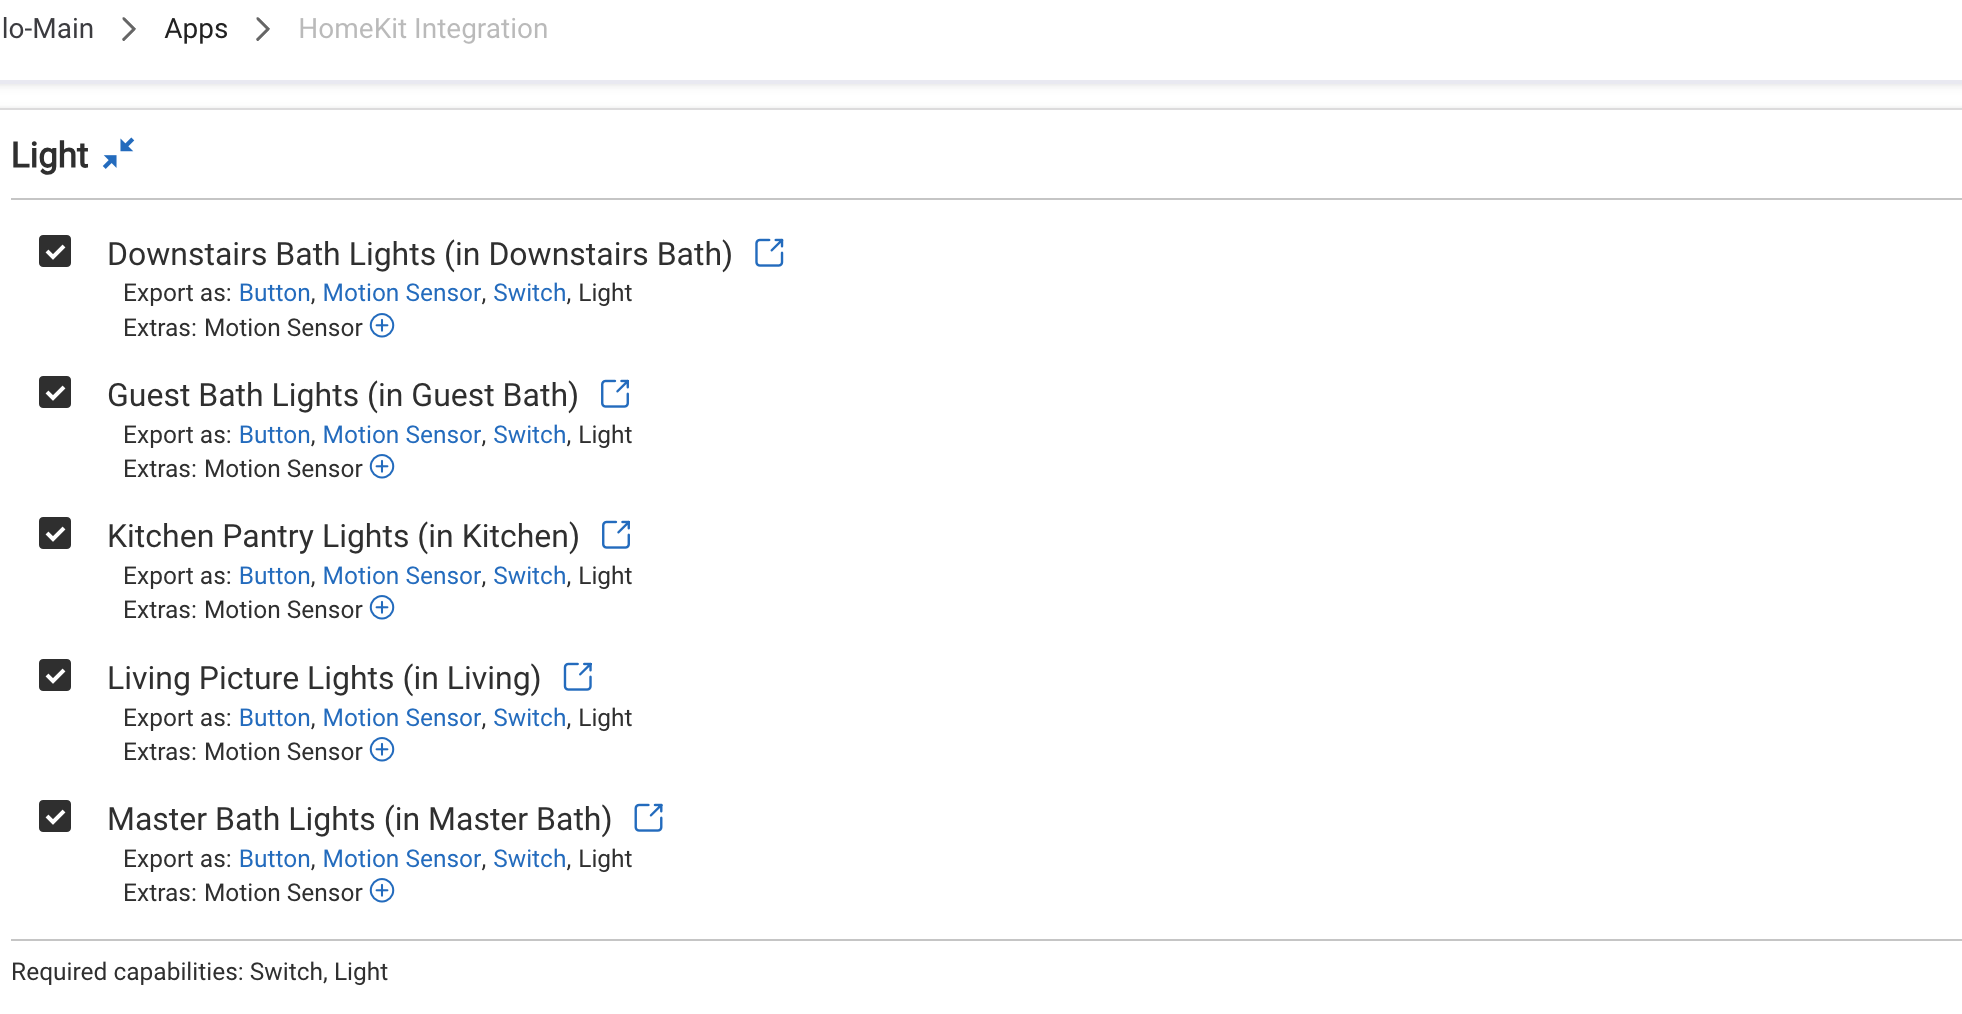The image size is (1962, 1014).
Task: Open Kitchen Pantry Lights external link icon
Action: [616, 535]
